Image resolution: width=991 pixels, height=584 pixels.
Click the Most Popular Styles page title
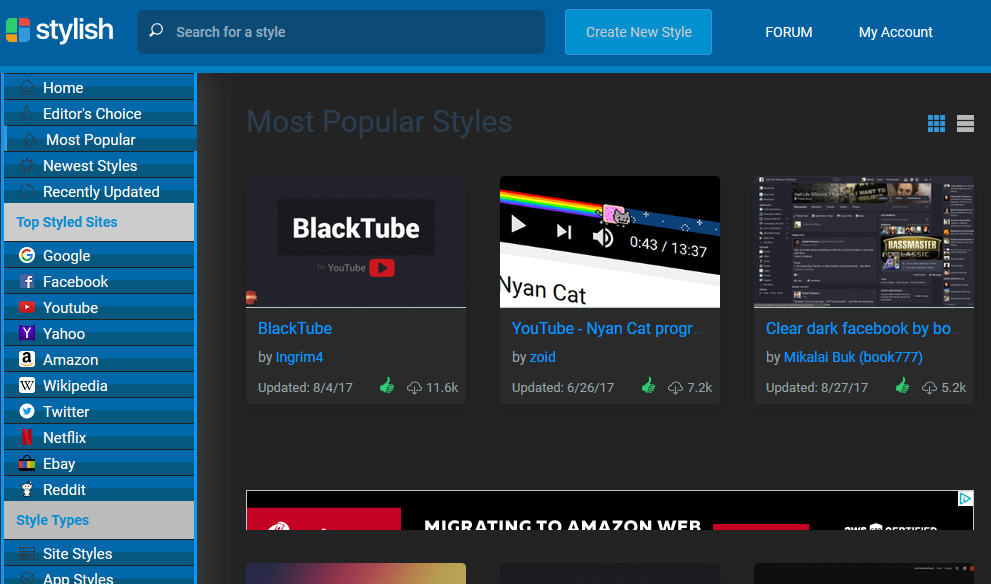(379, 121)
